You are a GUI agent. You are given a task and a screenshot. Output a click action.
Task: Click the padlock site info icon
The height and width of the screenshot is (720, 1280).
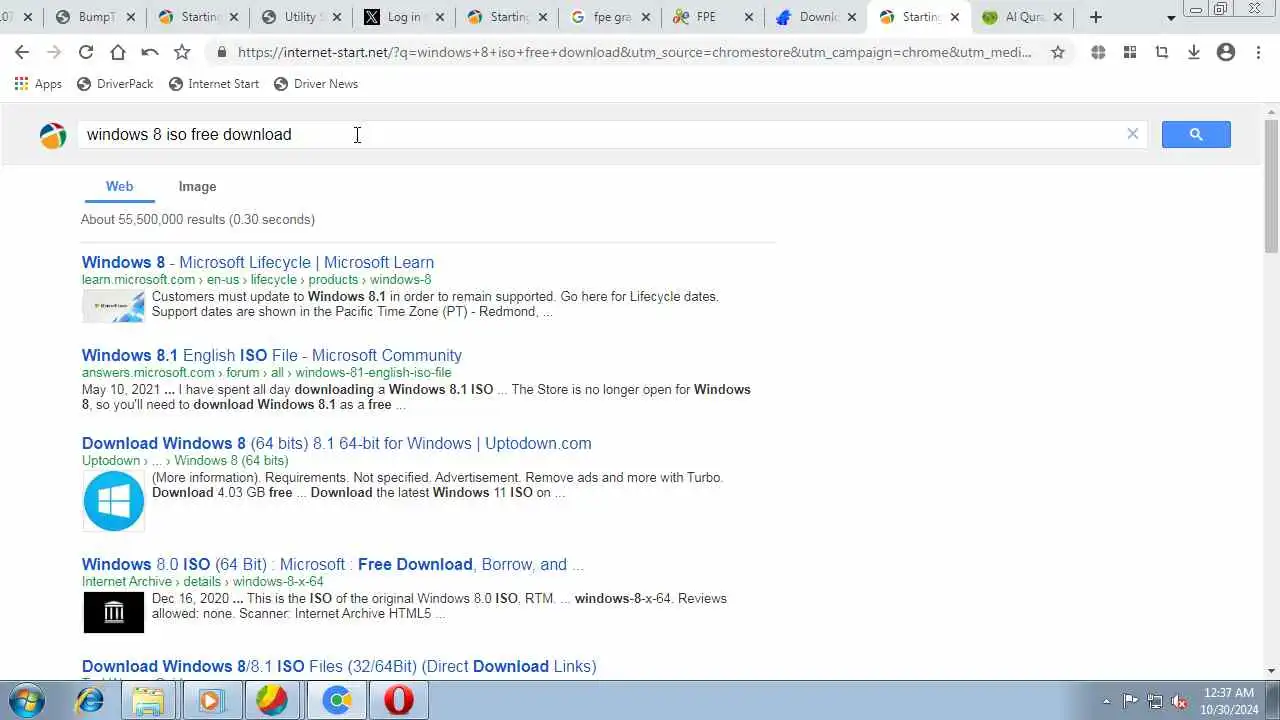[x=221, y=53]
